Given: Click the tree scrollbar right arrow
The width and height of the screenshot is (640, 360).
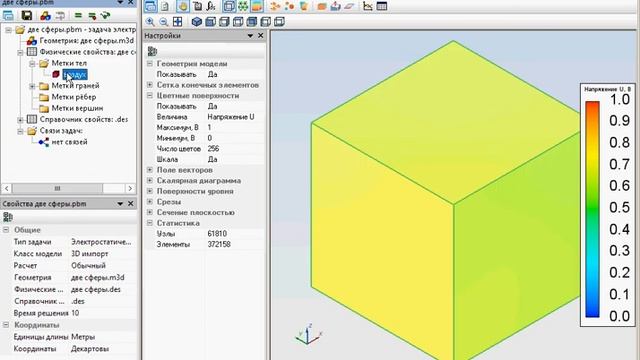Looking at the screenshot, I should [130, 188].
